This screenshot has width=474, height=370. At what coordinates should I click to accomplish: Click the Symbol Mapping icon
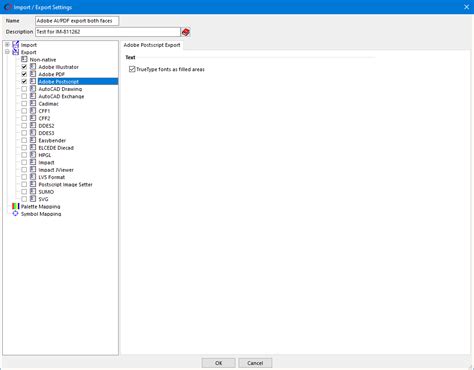(16, 214)
